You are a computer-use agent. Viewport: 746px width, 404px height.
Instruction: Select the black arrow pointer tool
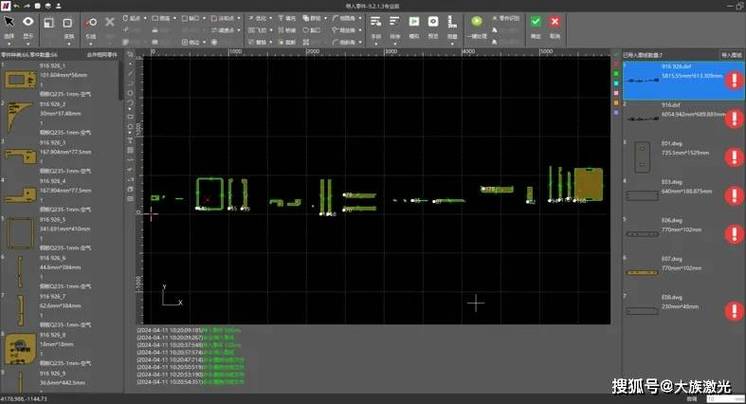click(9, 22)
